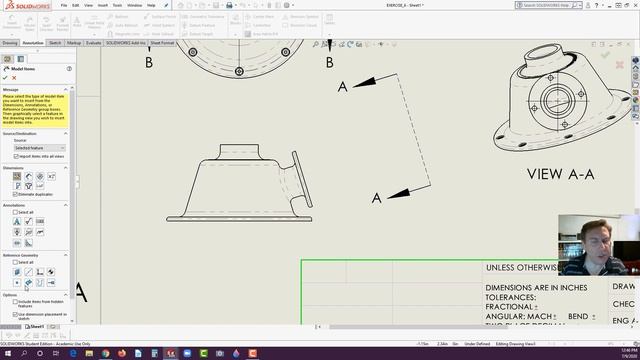Select the Routing points reference icon
This screenshot has height=360, width=640.
click(x=51, y=282)
